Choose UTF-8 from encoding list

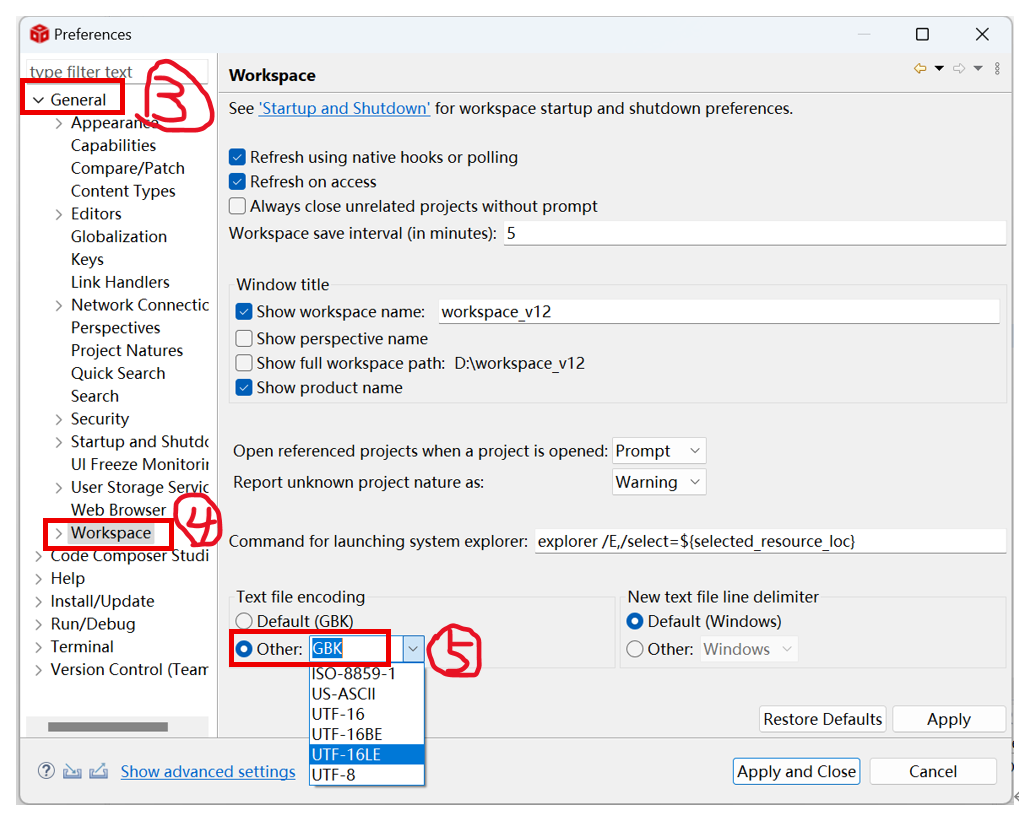[333, 774]
